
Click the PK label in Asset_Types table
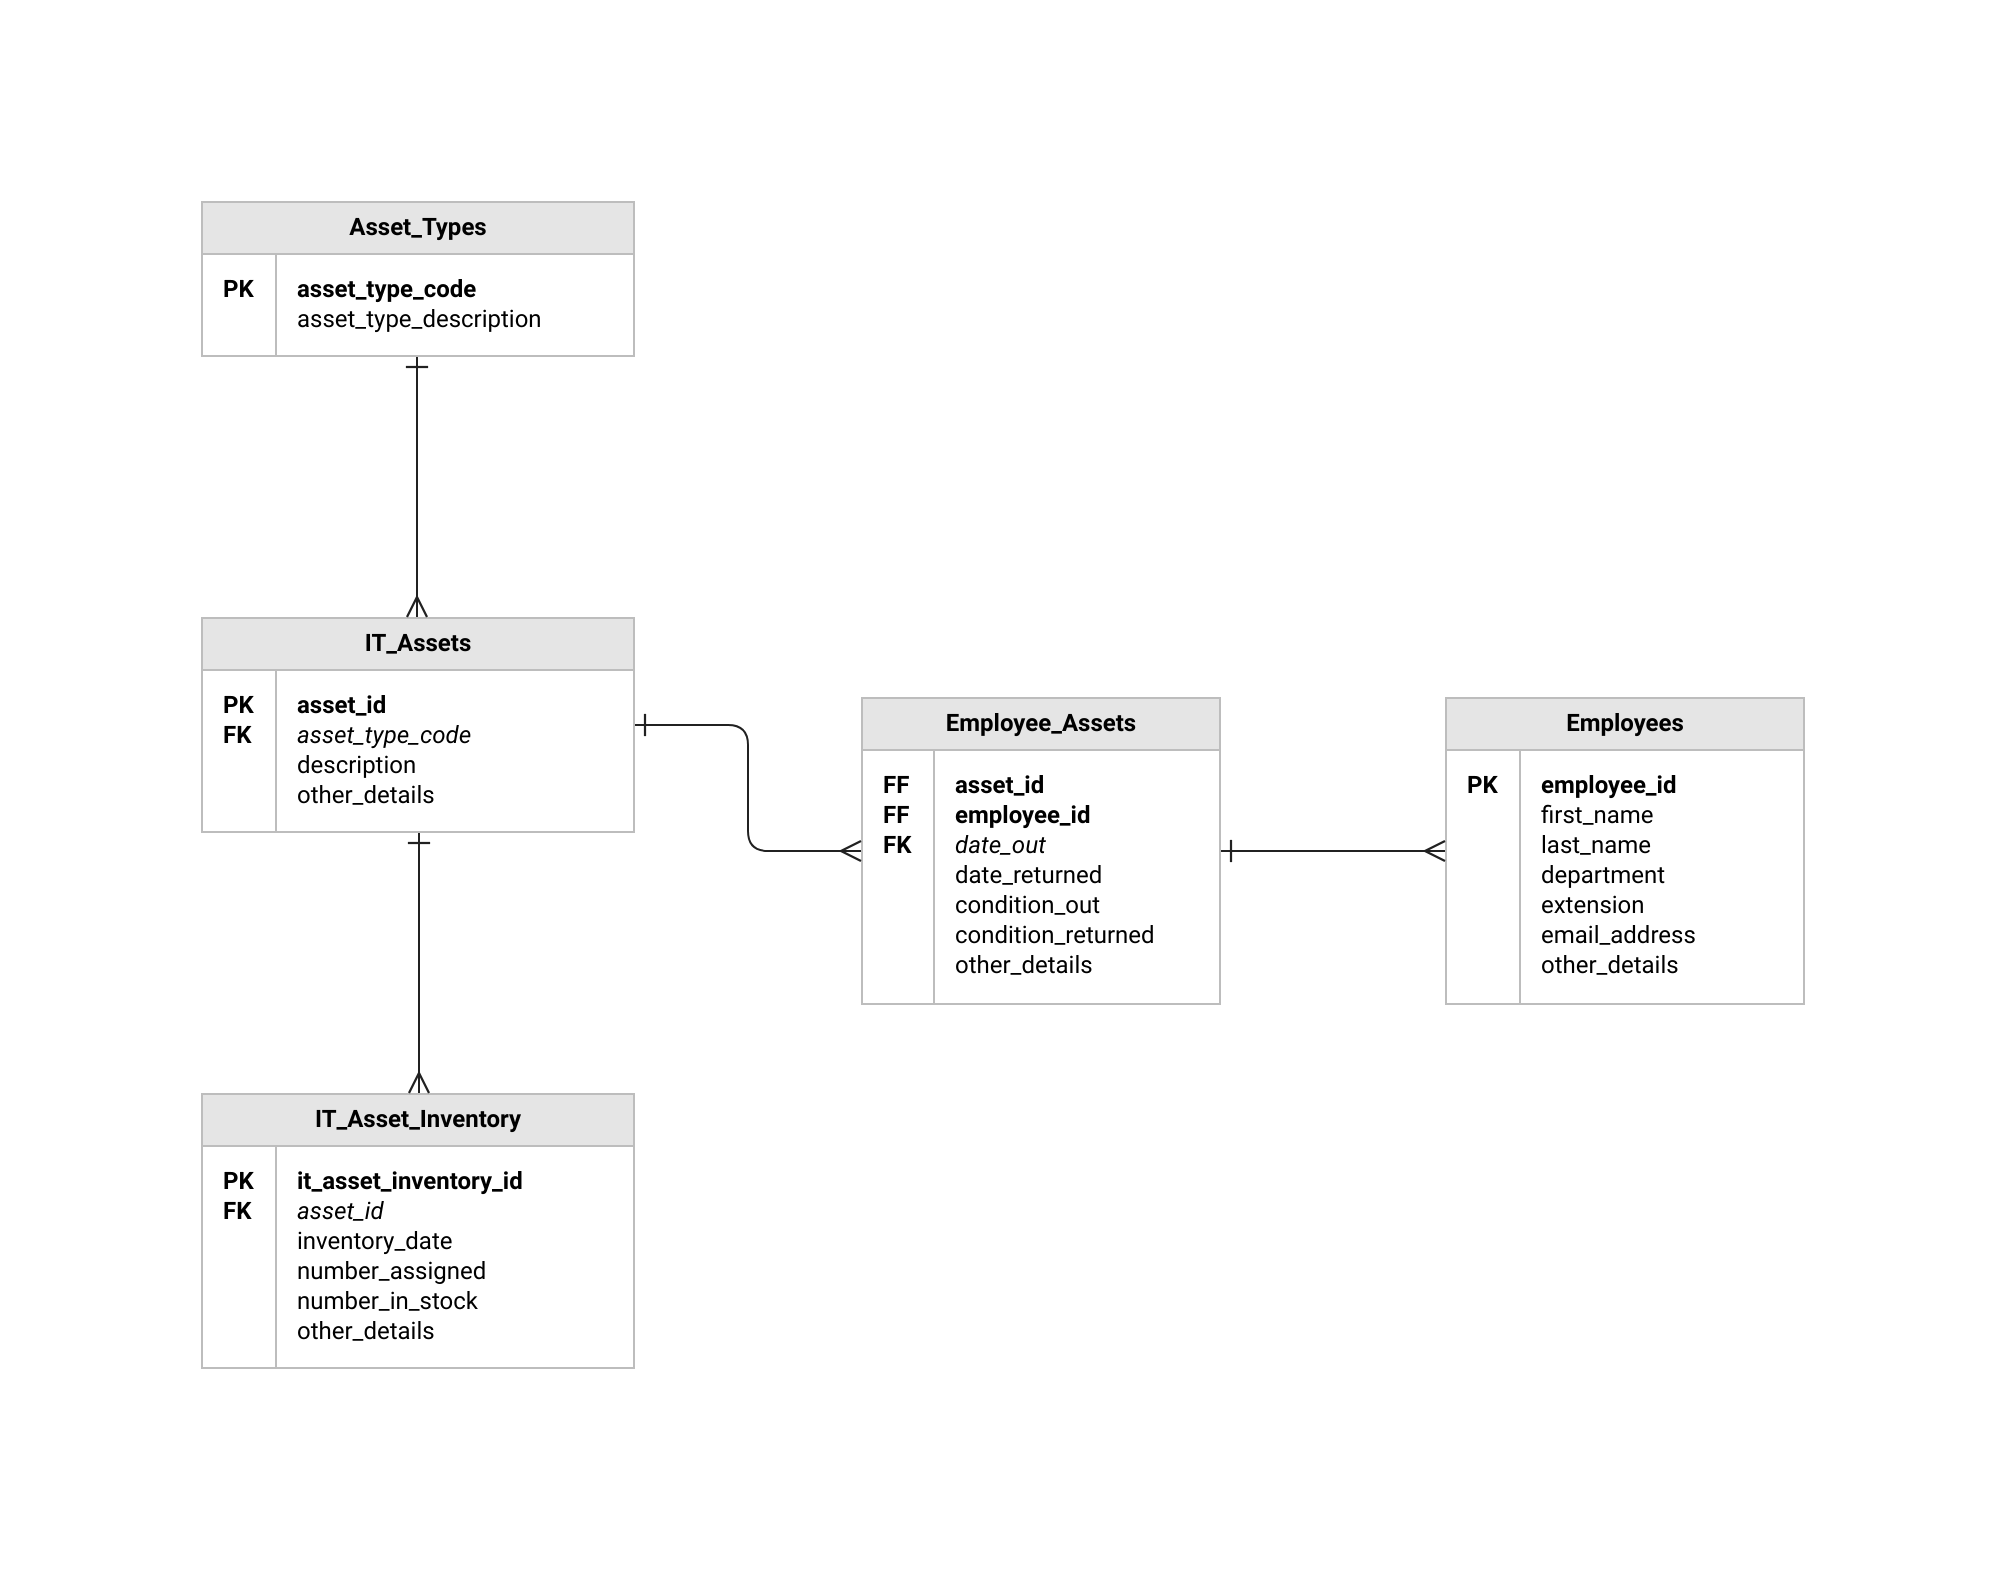click(238, 289)
